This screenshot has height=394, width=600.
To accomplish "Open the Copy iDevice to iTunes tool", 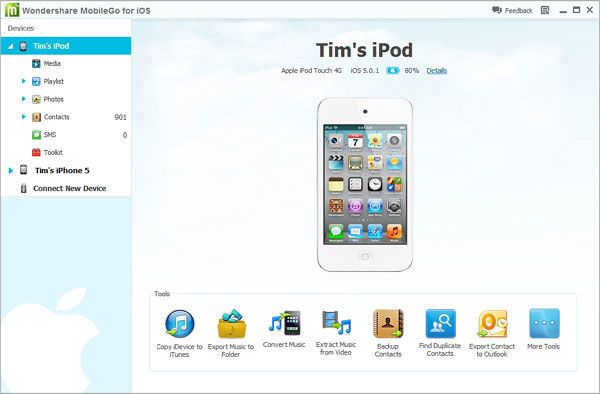I will pyautogui.click(x=179, y=334).
